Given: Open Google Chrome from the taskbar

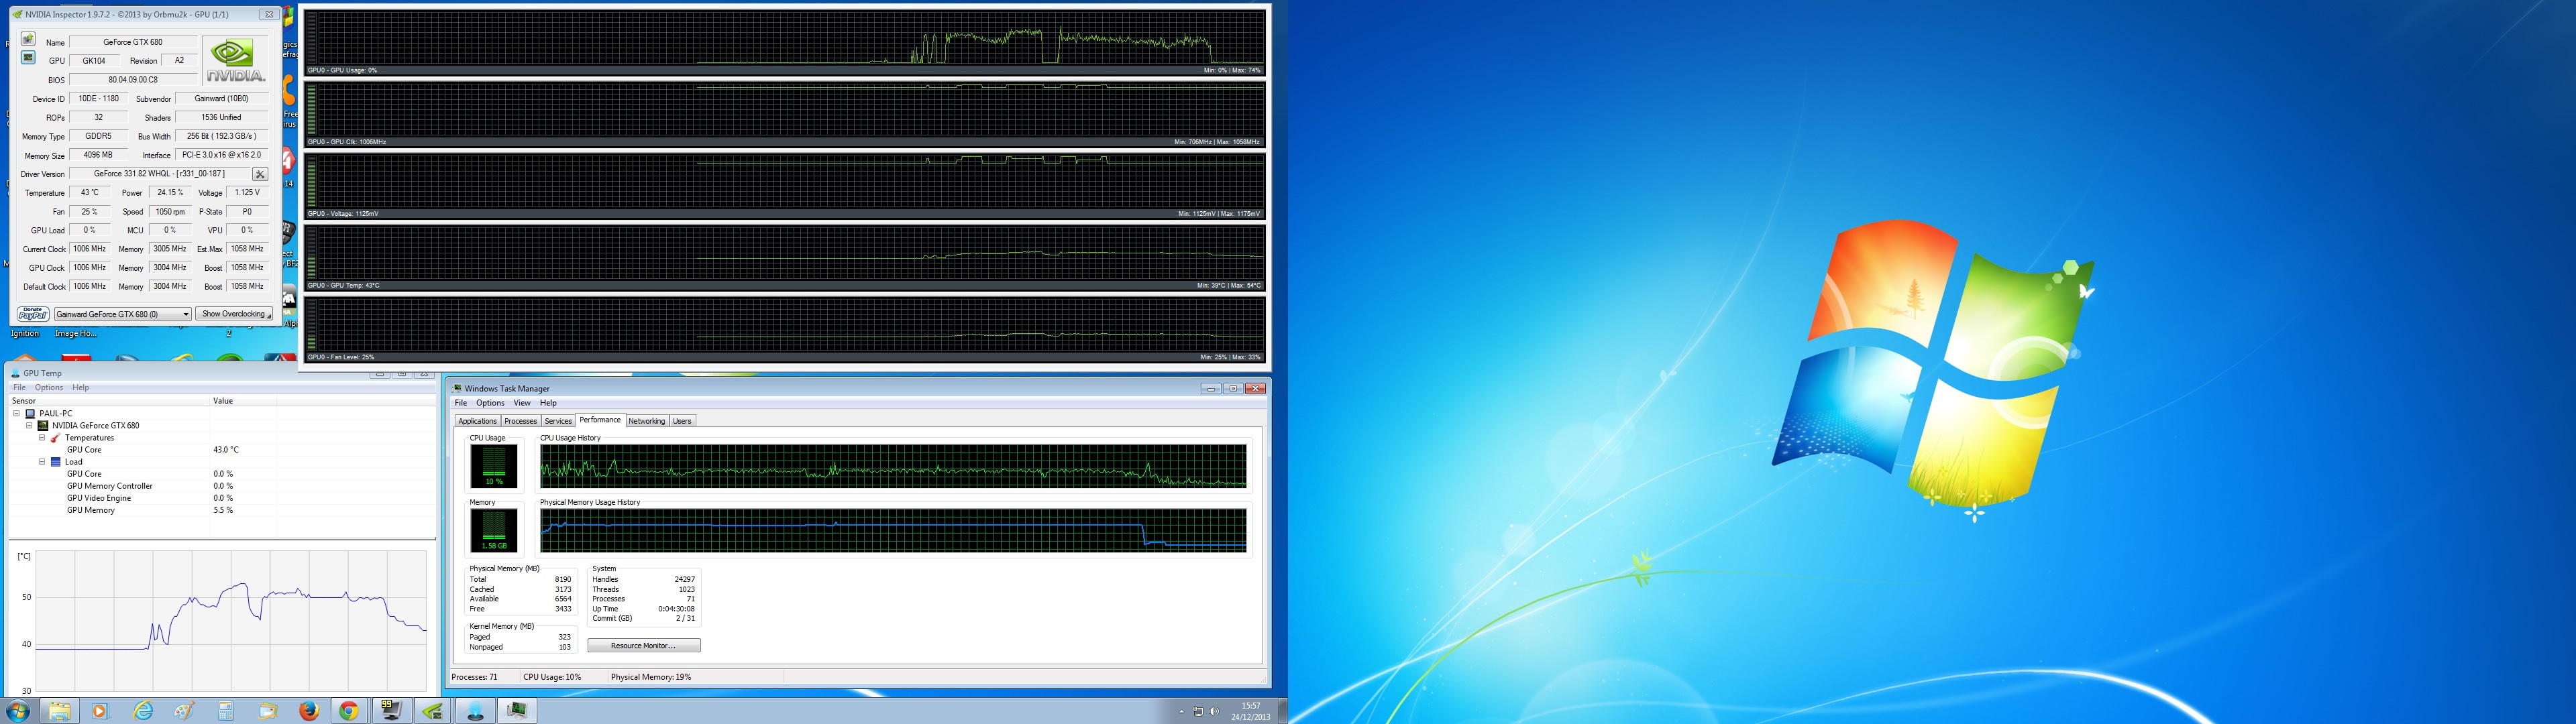Looking at the screenshot, I should tap(348, 711).
